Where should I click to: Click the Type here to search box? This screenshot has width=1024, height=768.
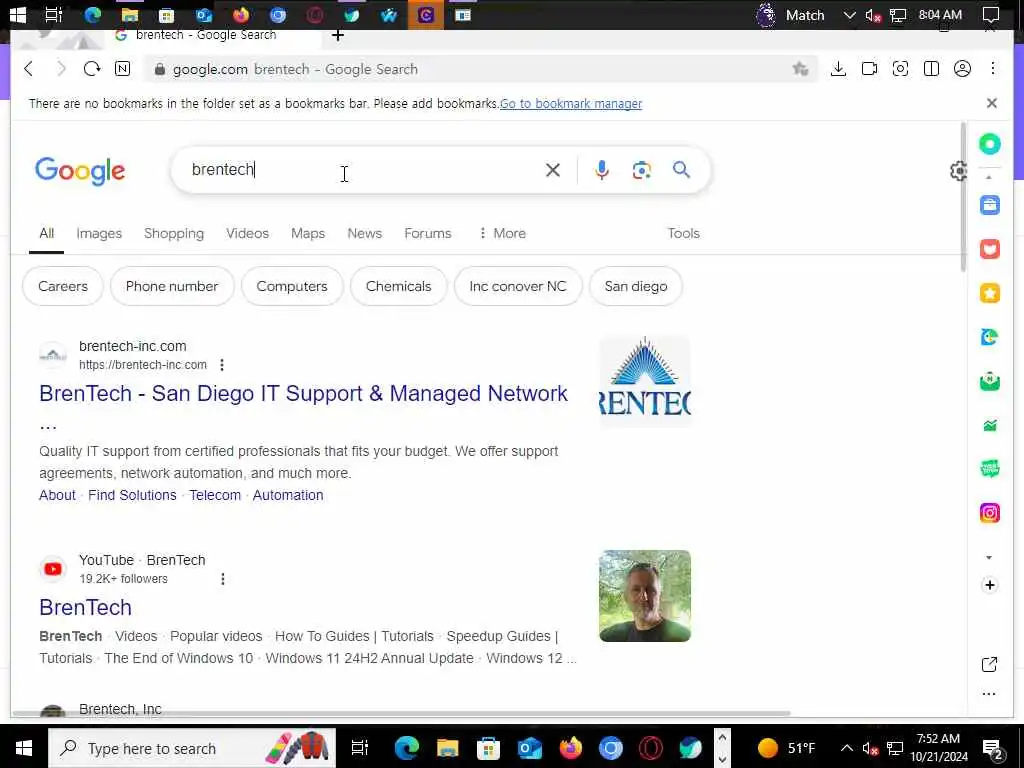pos(192,748)
